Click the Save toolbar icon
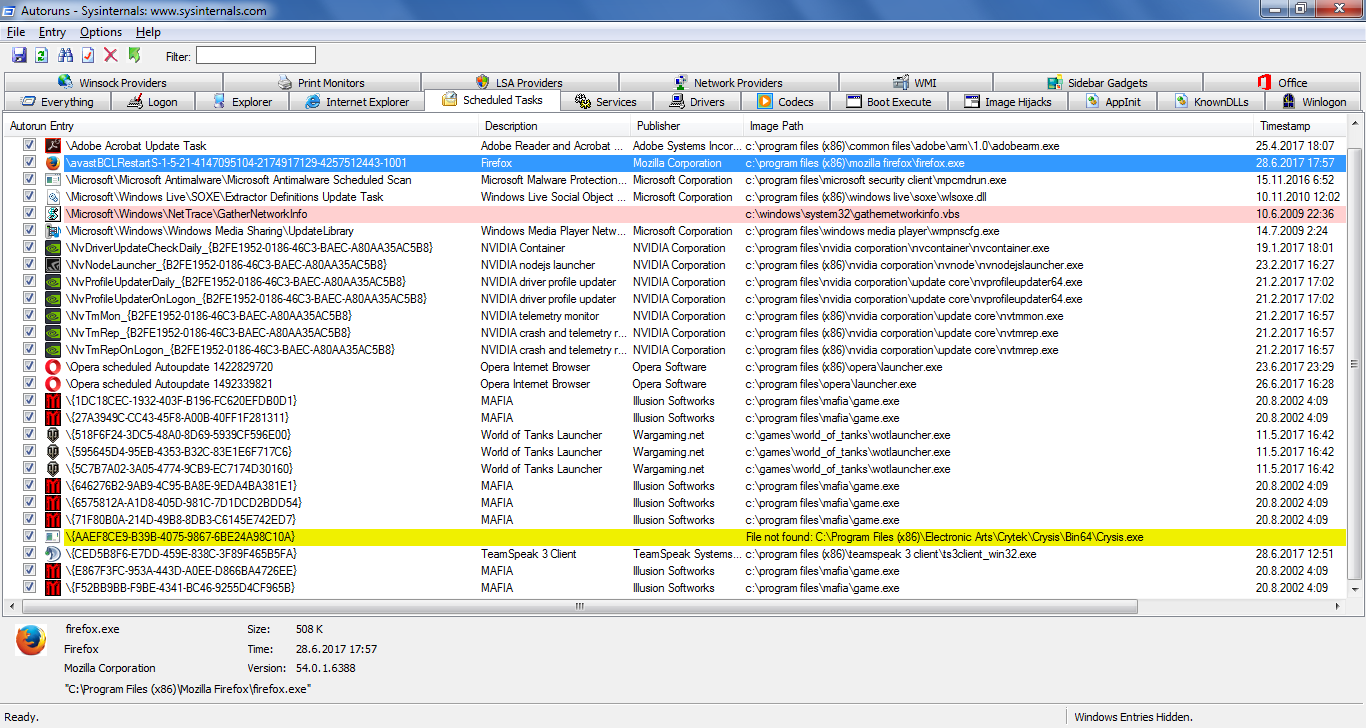Screen dimensions: 1366x728 [19, 56]
